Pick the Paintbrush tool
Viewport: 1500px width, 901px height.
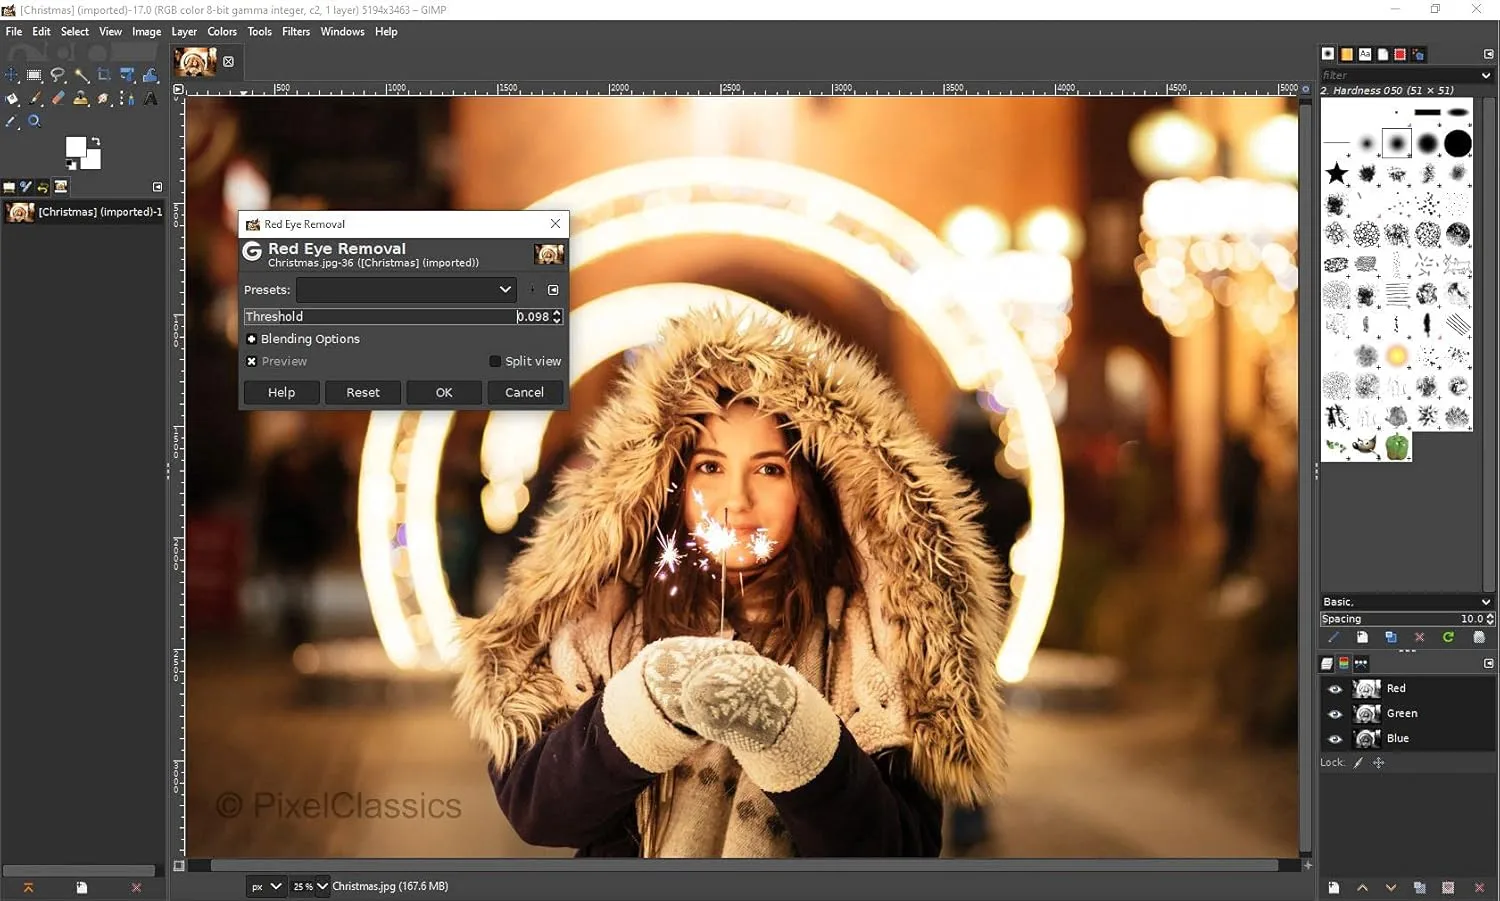35,98
